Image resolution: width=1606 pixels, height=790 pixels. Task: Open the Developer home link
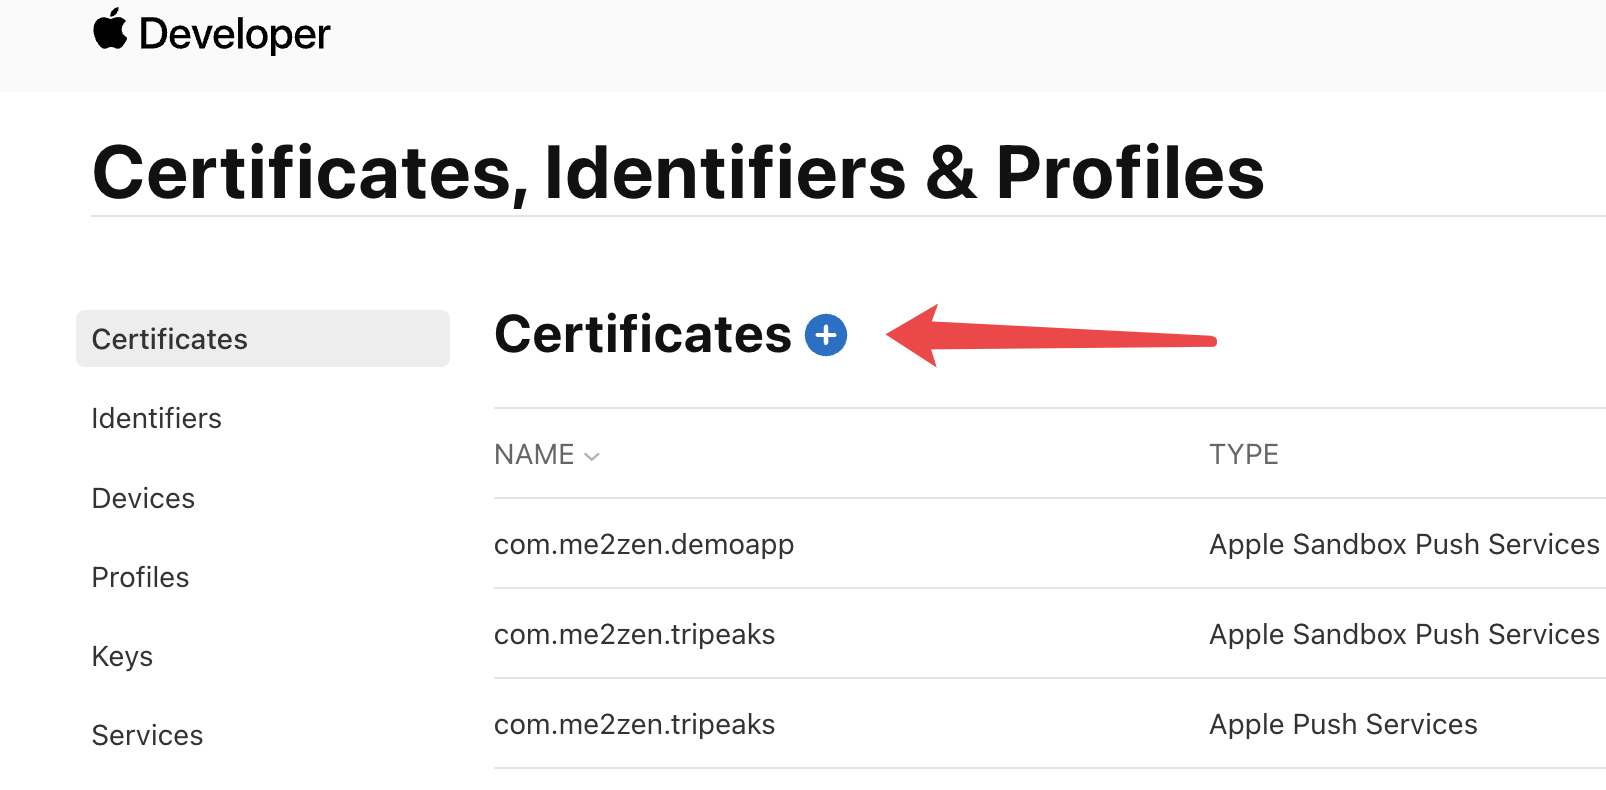(x=234, y=34)
